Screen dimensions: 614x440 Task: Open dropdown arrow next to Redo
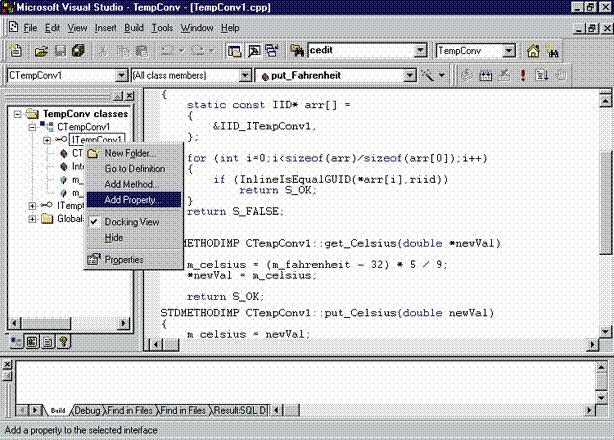(x=211, y=51)
